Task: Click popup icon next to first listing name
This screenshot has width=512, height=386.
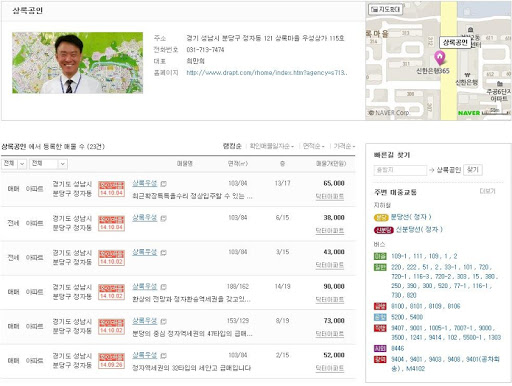Action: 163,183
